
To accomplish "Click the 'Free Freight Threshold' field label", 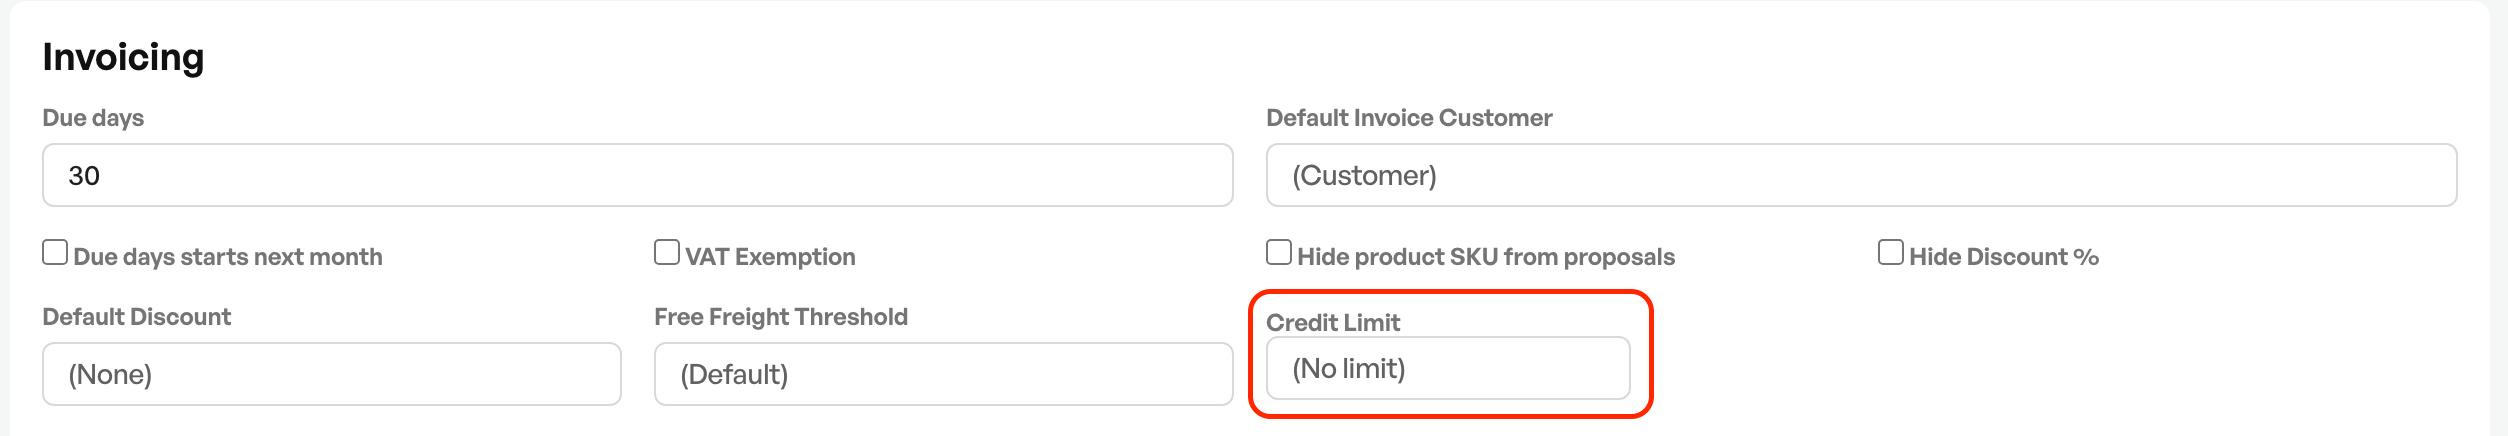I will pos(781,317).
